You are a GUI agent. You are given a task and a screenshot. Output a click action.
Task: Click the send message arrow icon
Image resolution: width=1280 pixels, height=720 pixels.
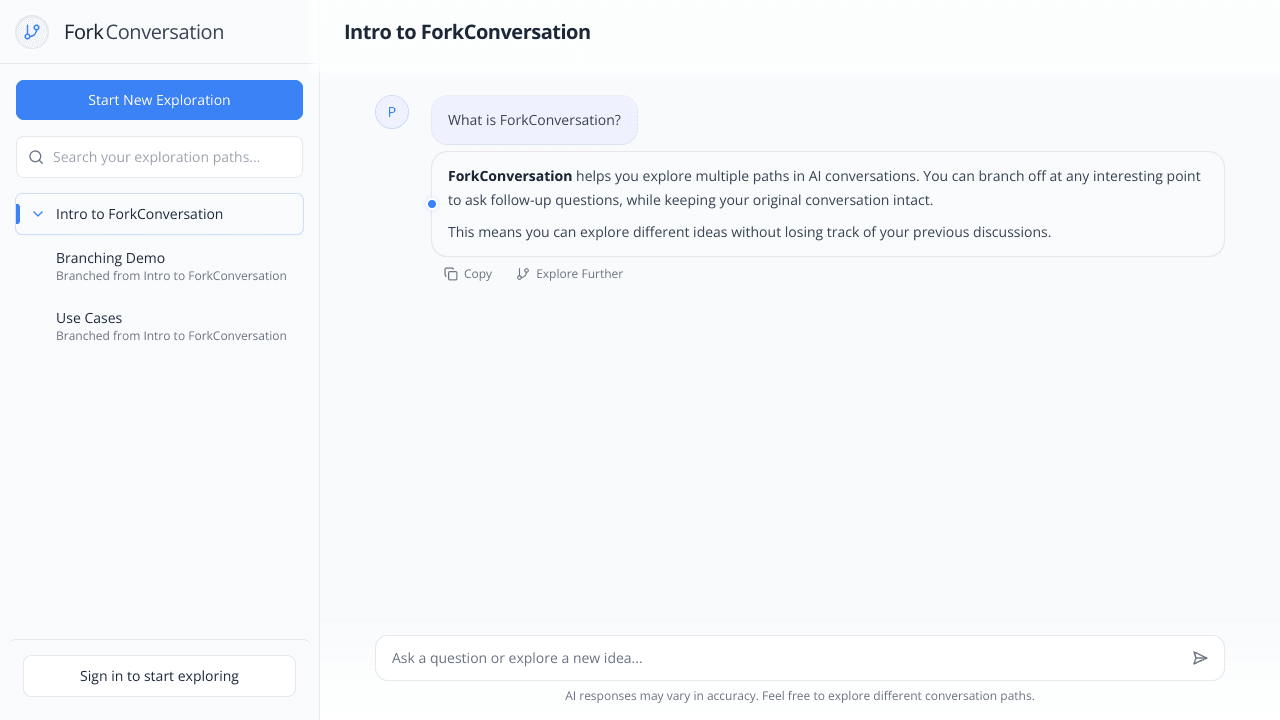[x=1201, y=658]
